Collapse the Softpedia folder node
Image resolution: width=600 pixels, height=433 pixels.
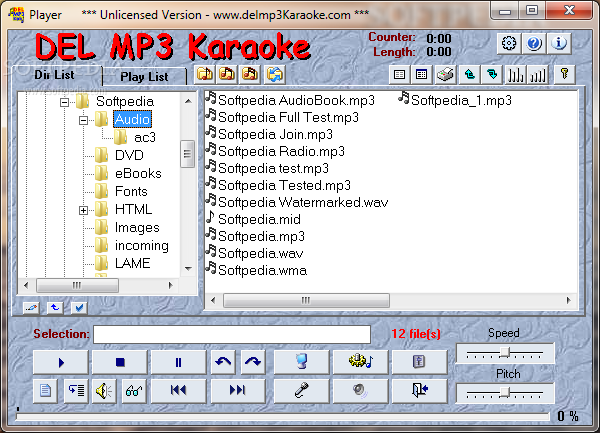coord(64,102)
